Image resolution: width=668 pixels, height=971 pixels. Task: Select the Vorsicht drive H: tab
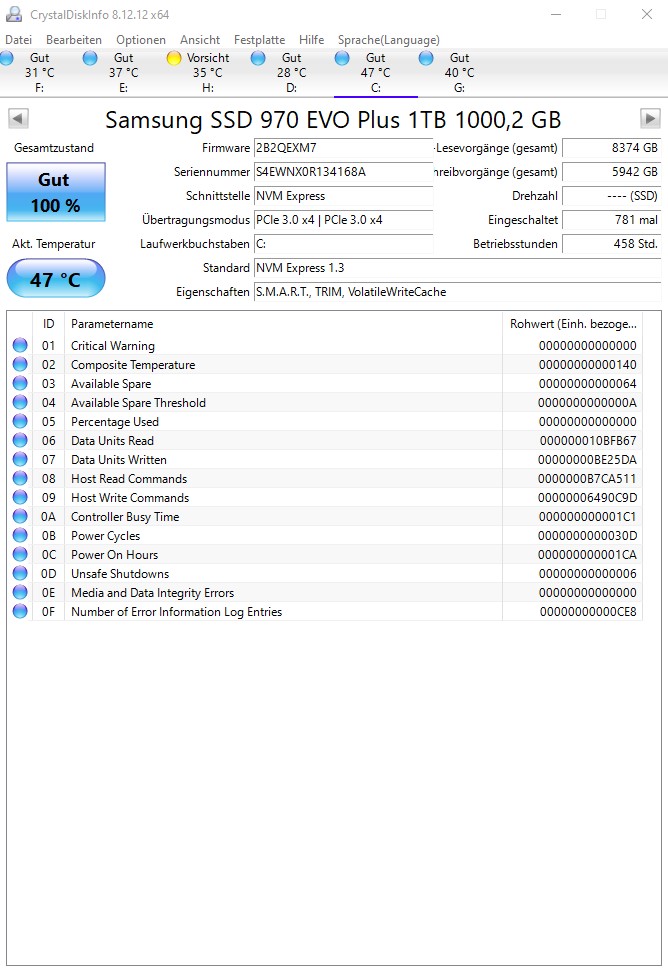coord(208,72)
